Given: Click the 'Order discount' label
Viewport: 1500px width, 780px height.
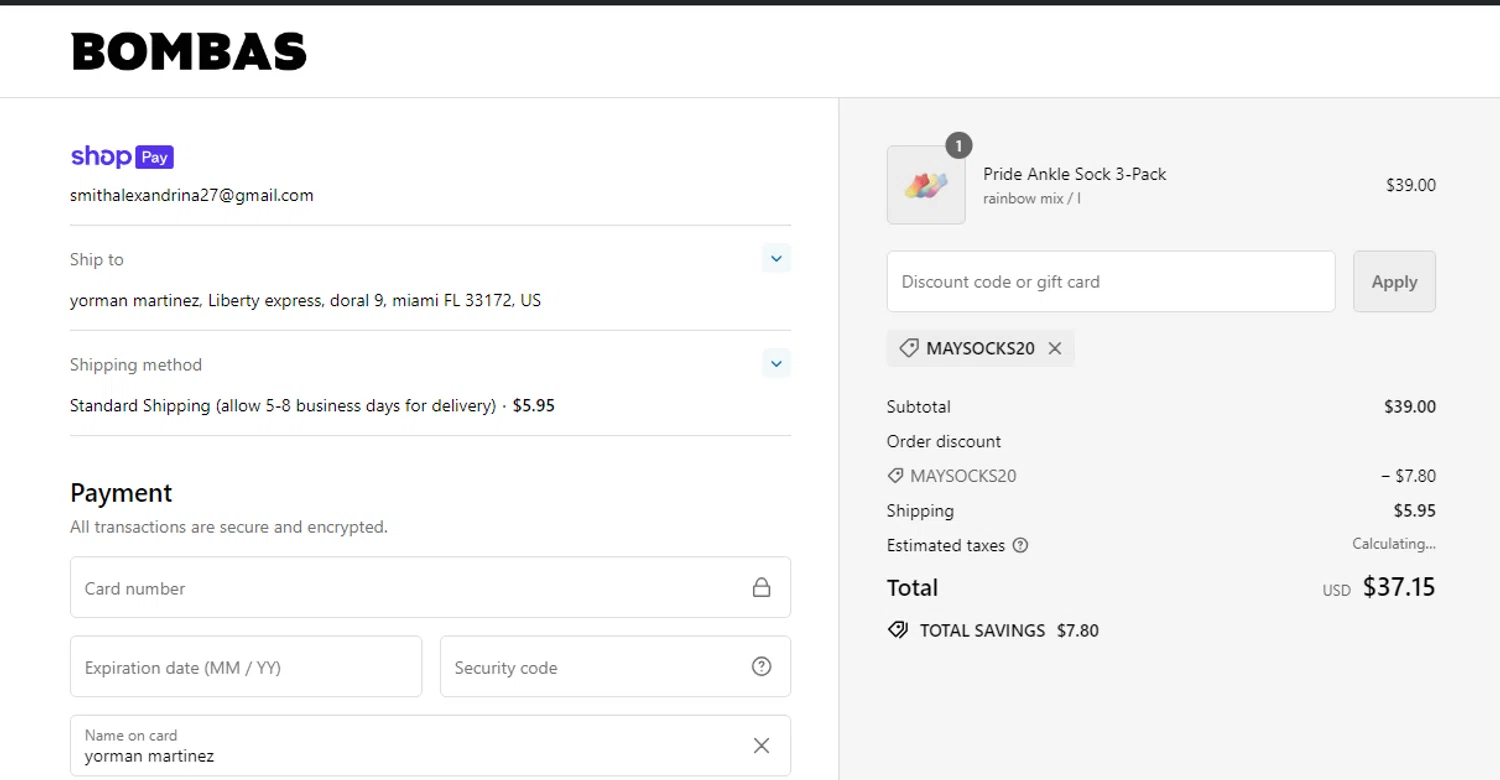Looking at the screenshot, I should click(944, 441).
